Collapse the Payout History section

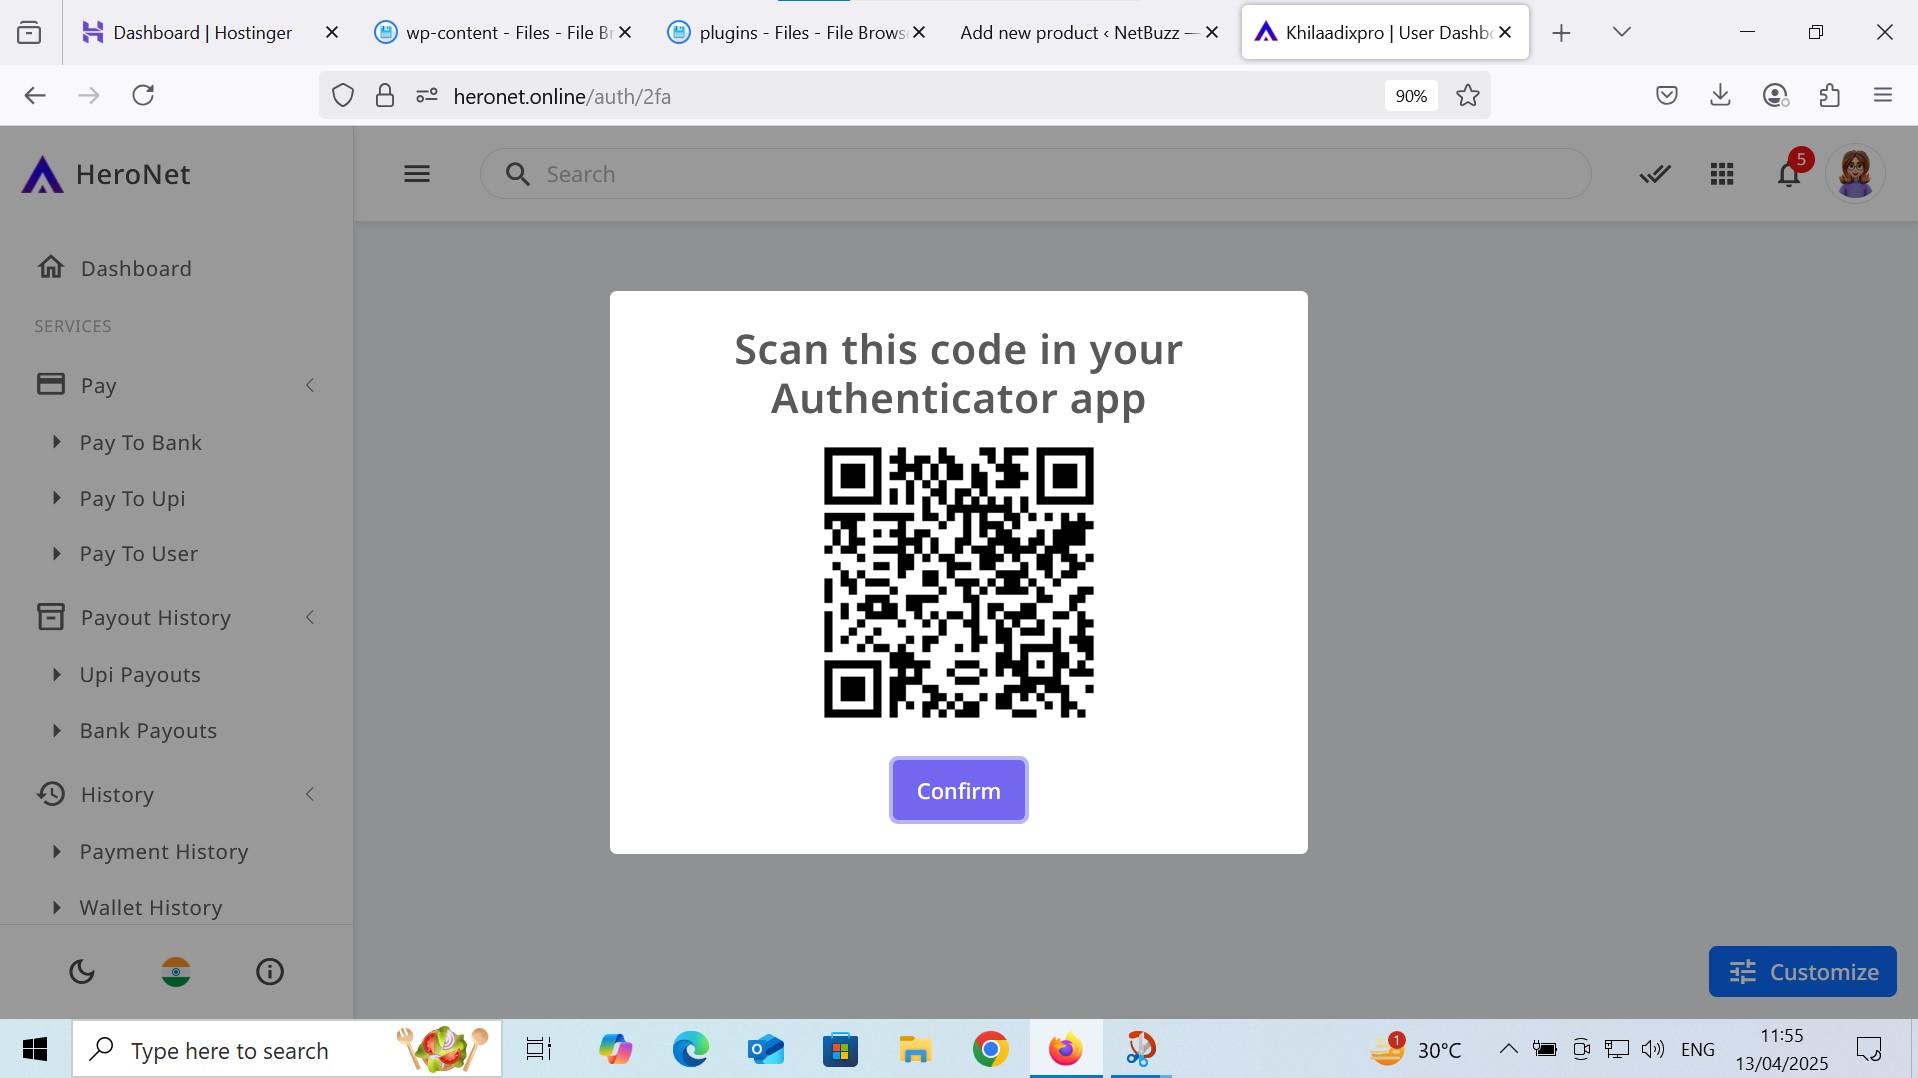click(x=310, y=617)
